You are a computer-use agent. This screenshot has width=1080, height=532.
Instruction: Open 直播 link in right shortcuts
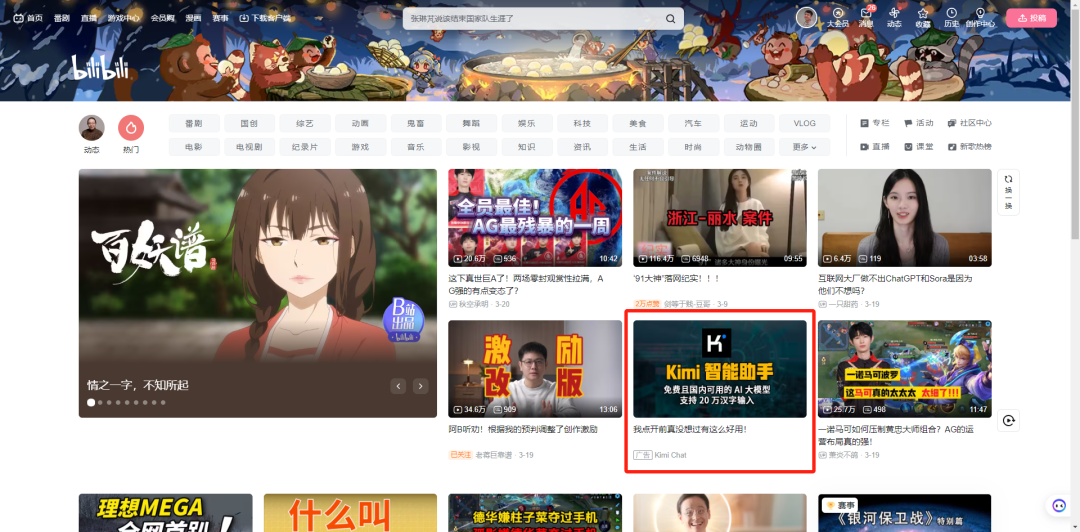tap(875, 147)
